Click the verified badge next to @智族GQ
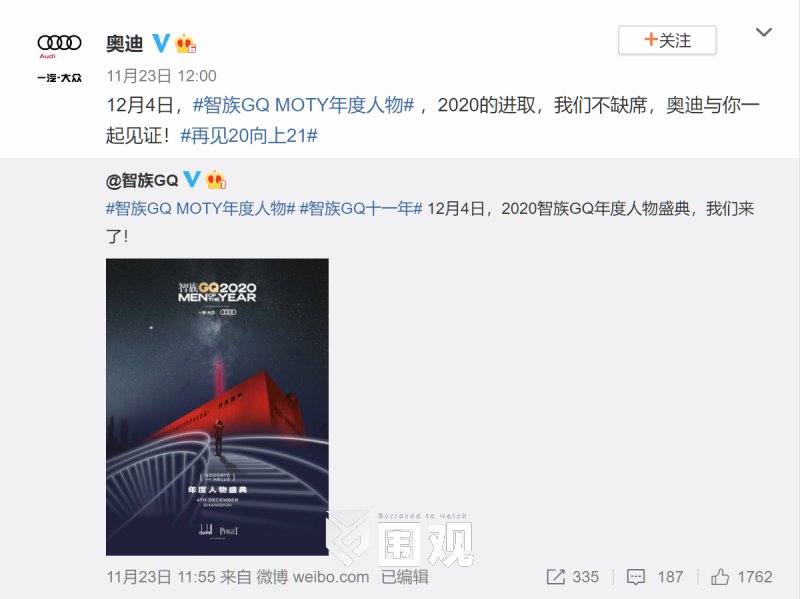 click(192, 179)
